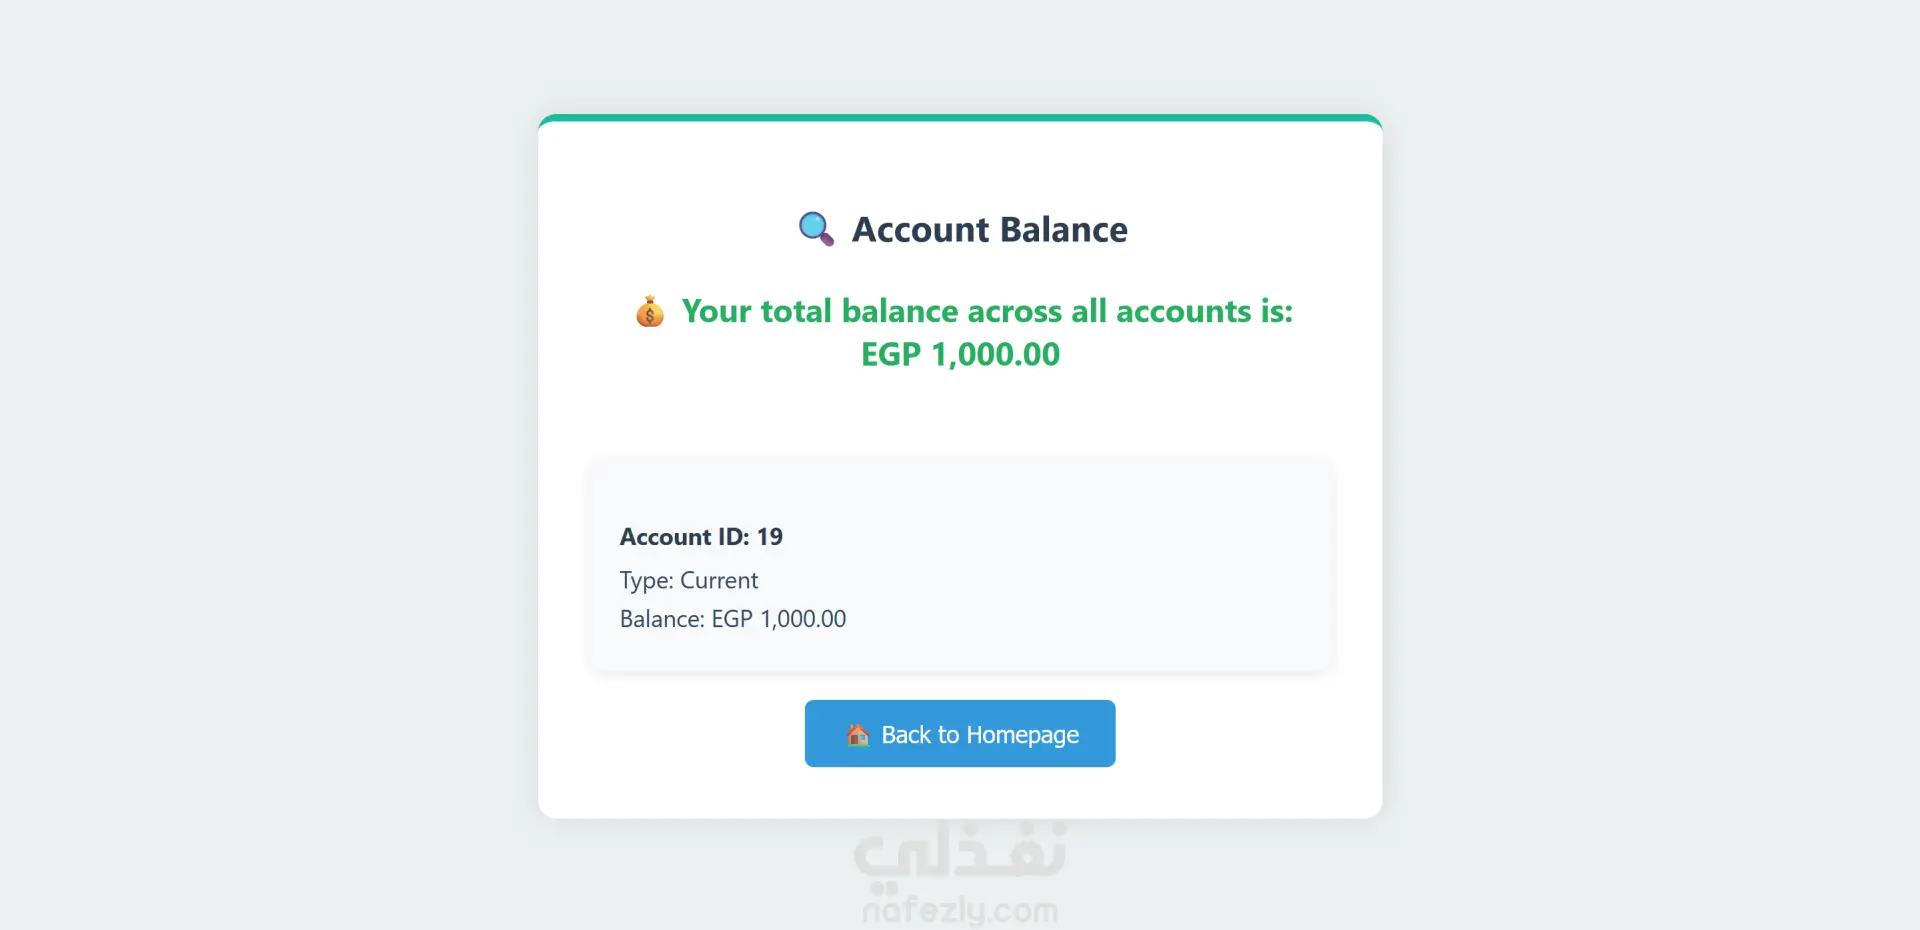1920x930 pixels.
Task: Click the bold "Account ID:" label
Action: coord(684,537)
